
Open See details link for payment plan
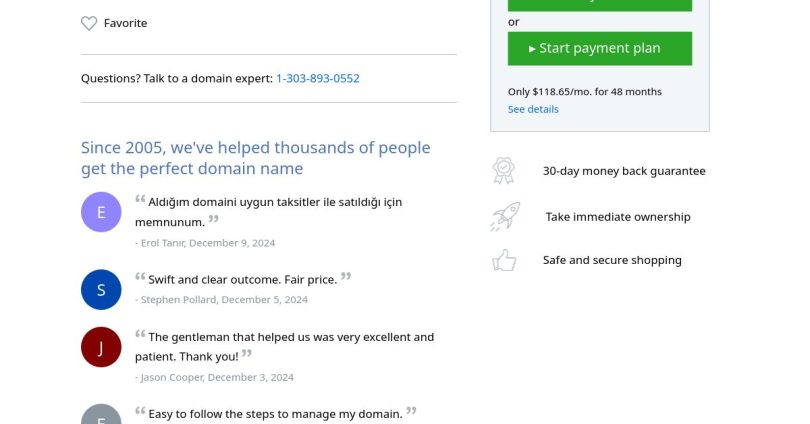tap(533, 109)
